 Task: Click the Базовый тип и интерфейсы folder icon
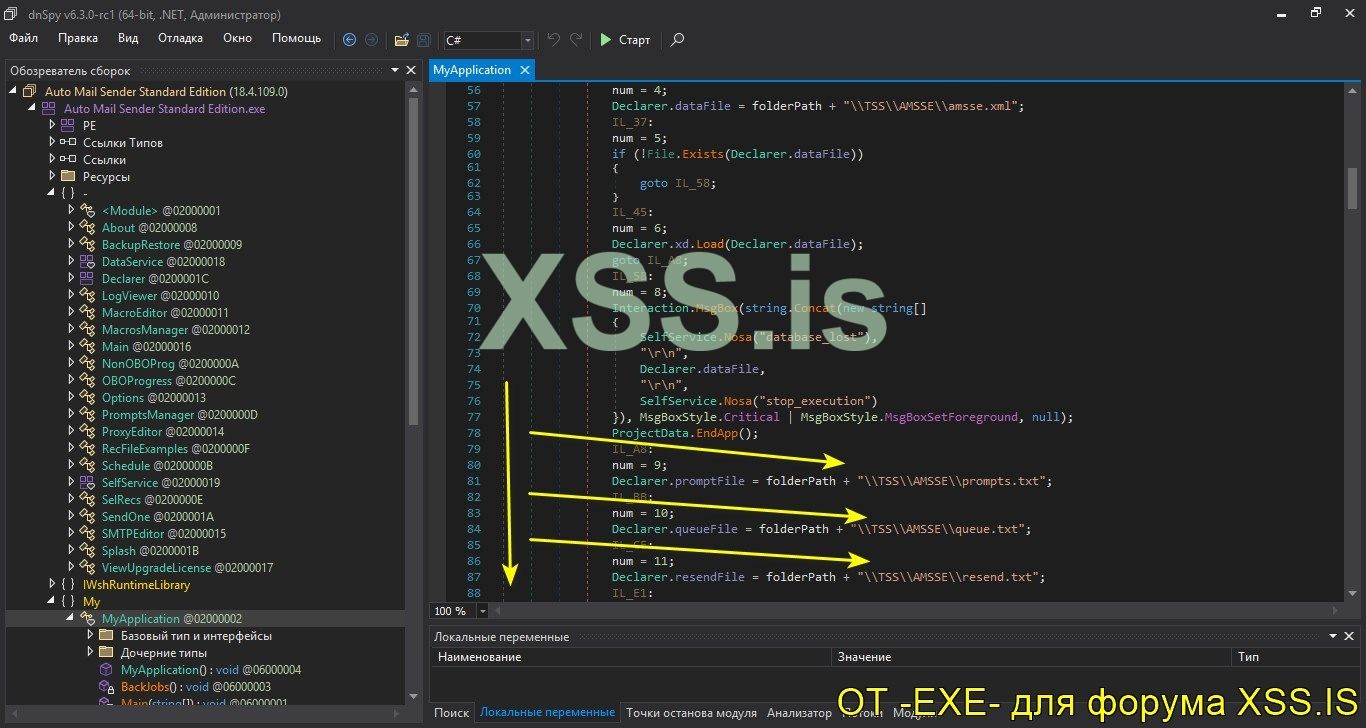click(106, 635)
